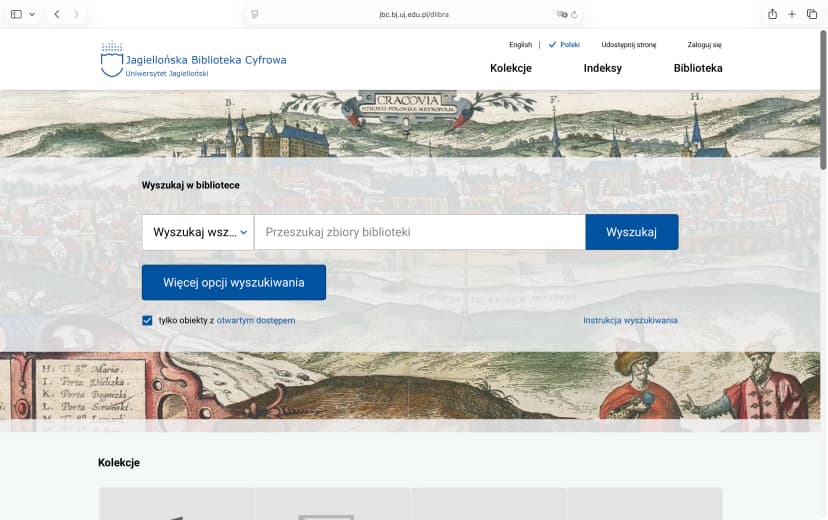828x520 pixels.
Task: Expand the sidebar dropdown chevron in Safari
Action: click(32, 14)
